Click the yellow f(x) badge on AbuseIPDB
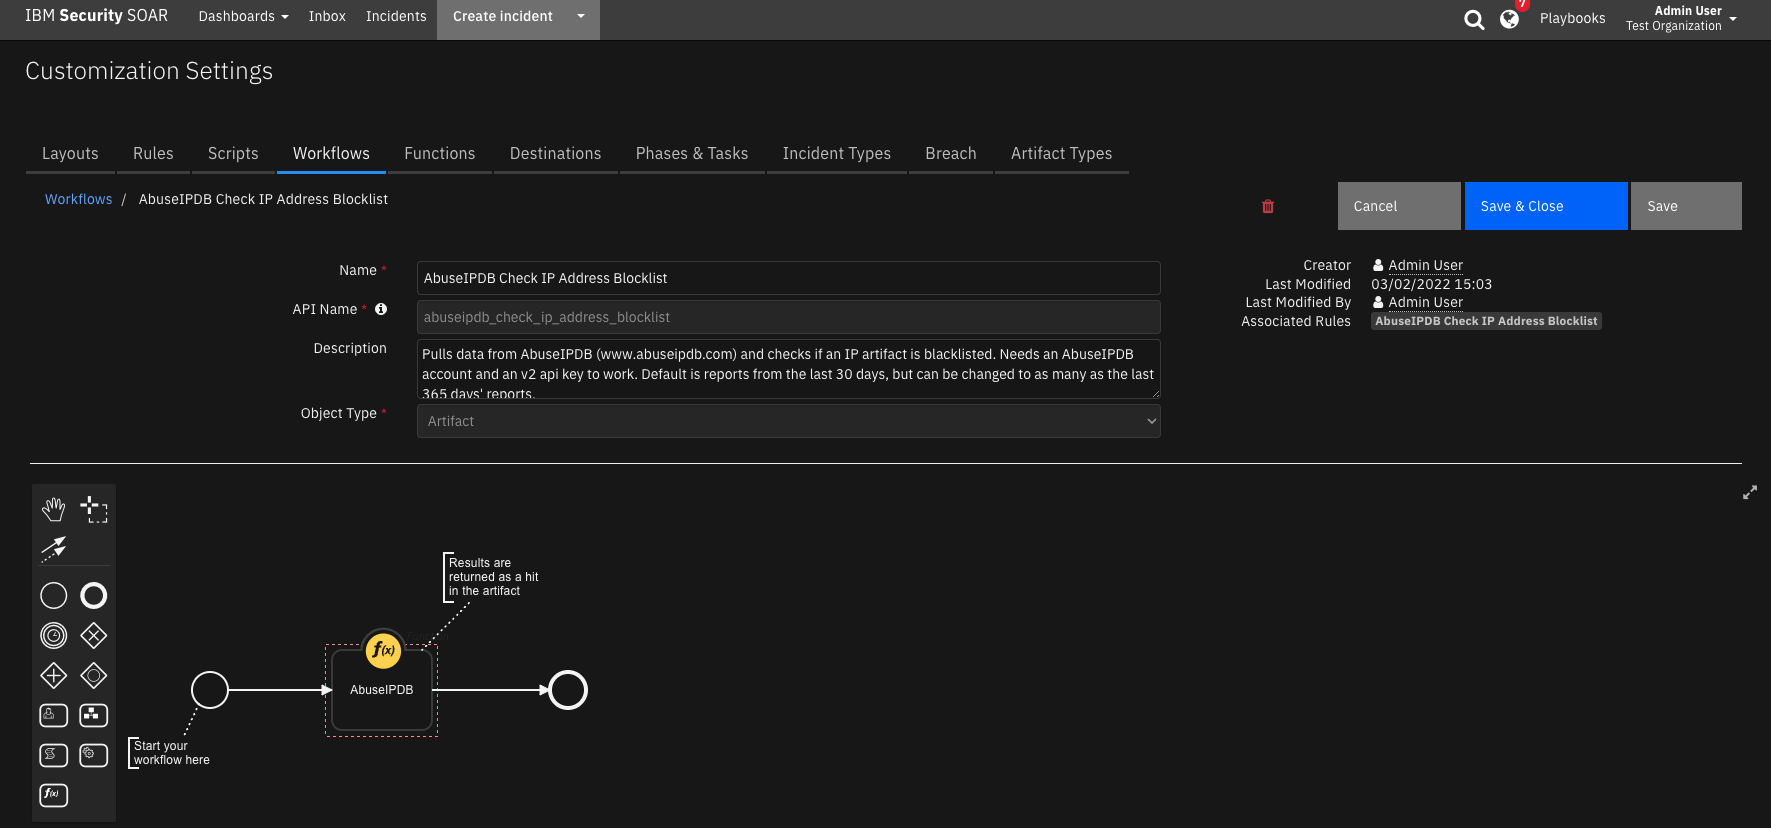Screen dimensions: 1771x828 (x=383, y=650)
